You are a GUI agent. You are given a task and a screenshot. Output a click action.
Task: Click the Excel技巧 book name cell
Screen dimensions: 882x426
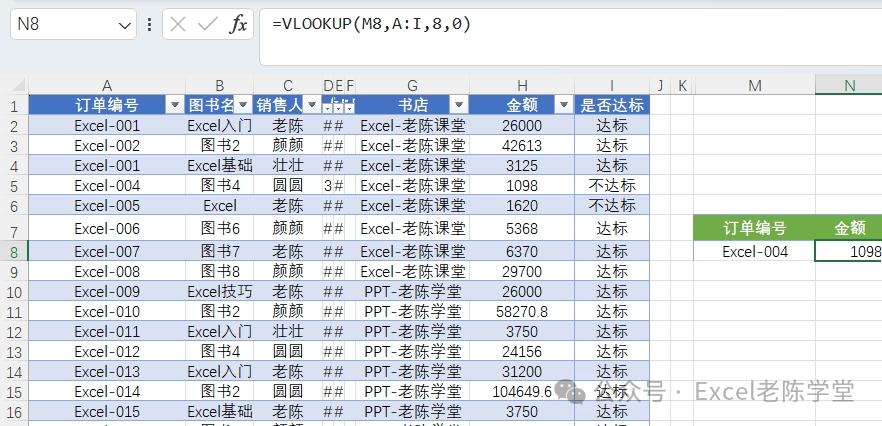click(219, 292)
